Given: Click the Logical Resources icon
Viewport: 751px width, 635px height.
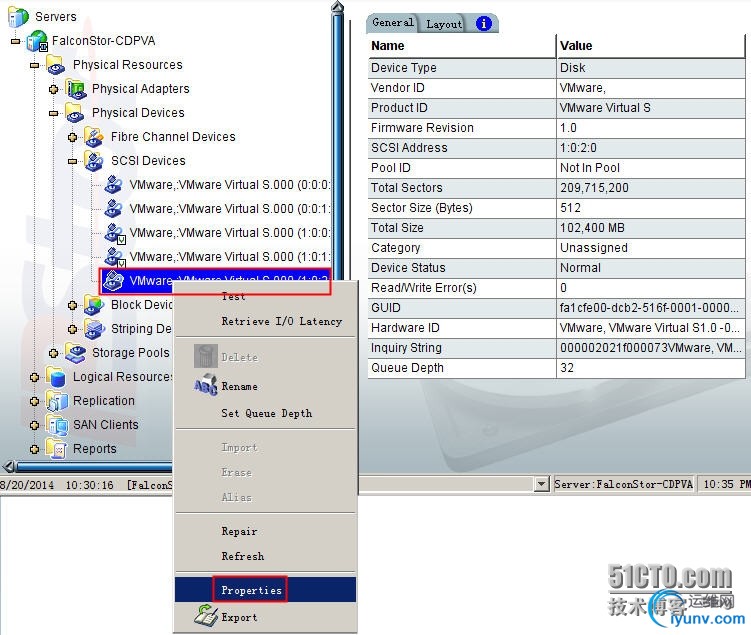Looking at the screenshot, I should coord(56,377).
